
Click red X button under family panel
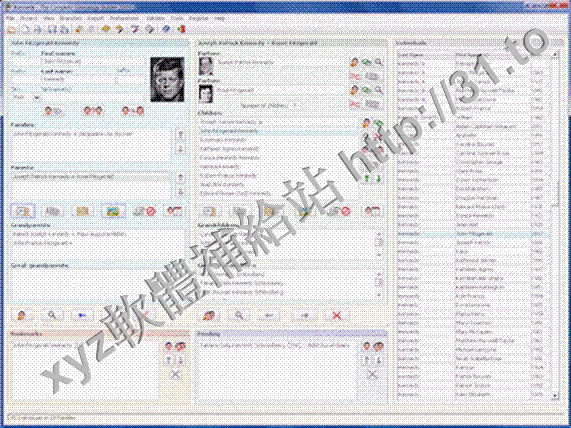pyautogui.click(x=337, y=315)
